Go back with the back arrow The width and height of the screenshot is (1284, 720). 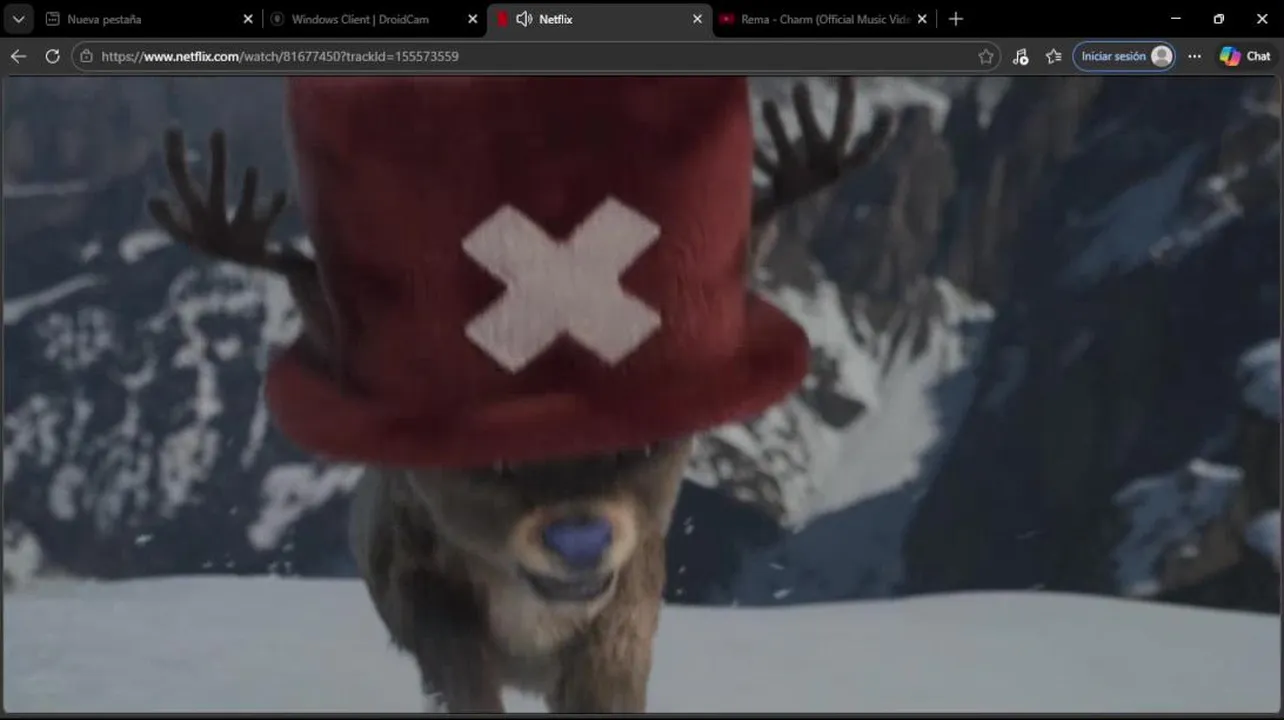18,56
